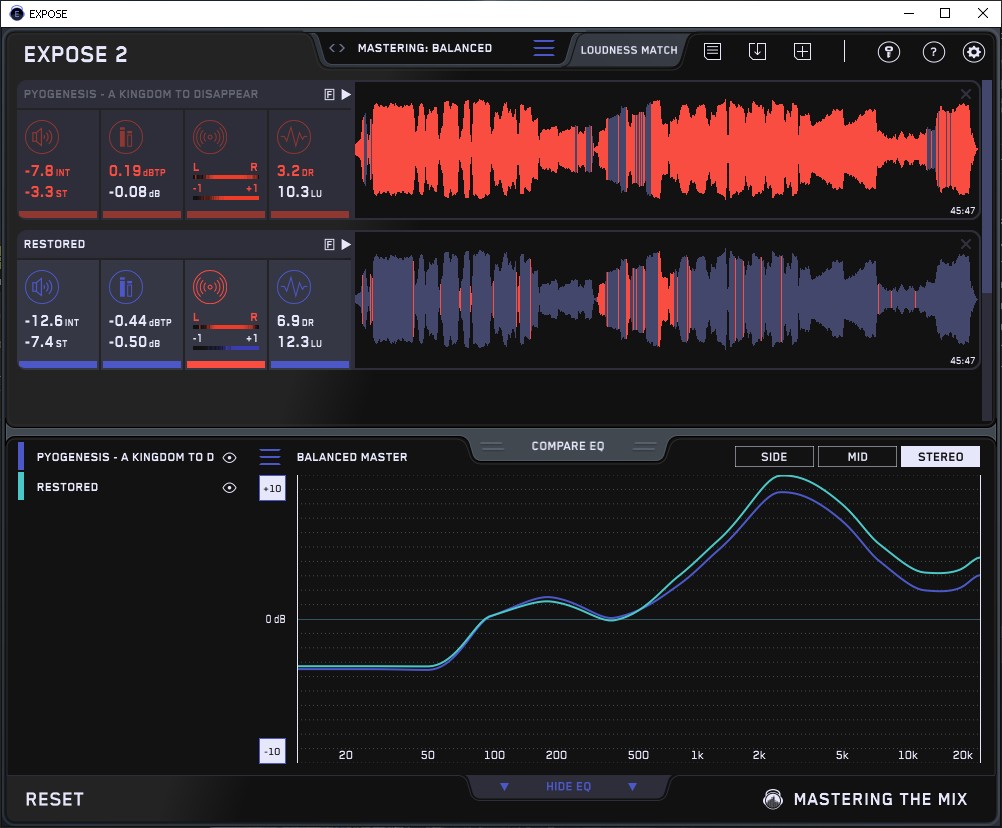1002x828 pixels.
Task: Toggle the Loudness Match button
Action: click(629, 50)
